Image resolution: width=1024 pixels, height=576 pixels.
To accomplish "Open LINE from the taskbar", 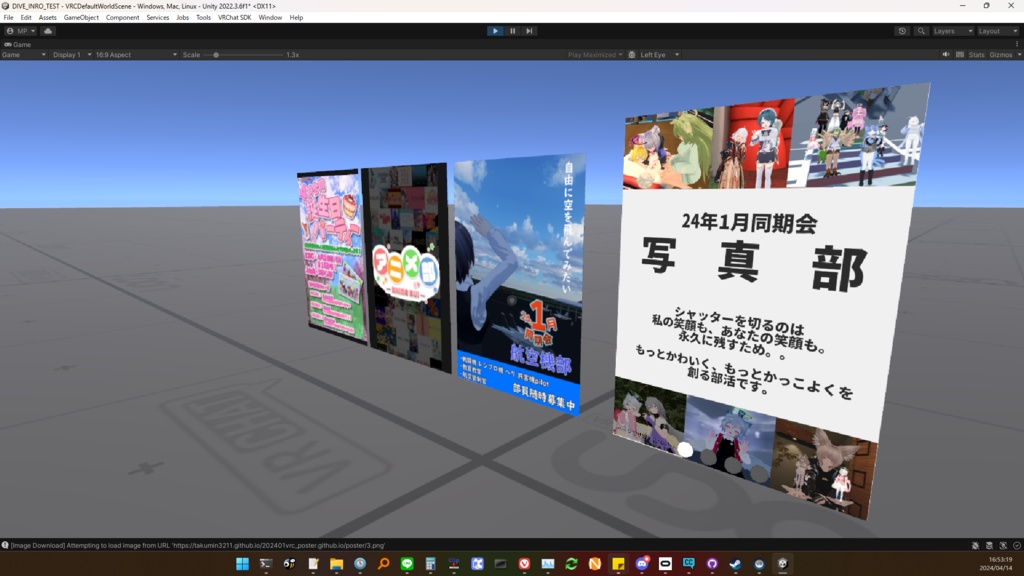I will coord(407,564).
